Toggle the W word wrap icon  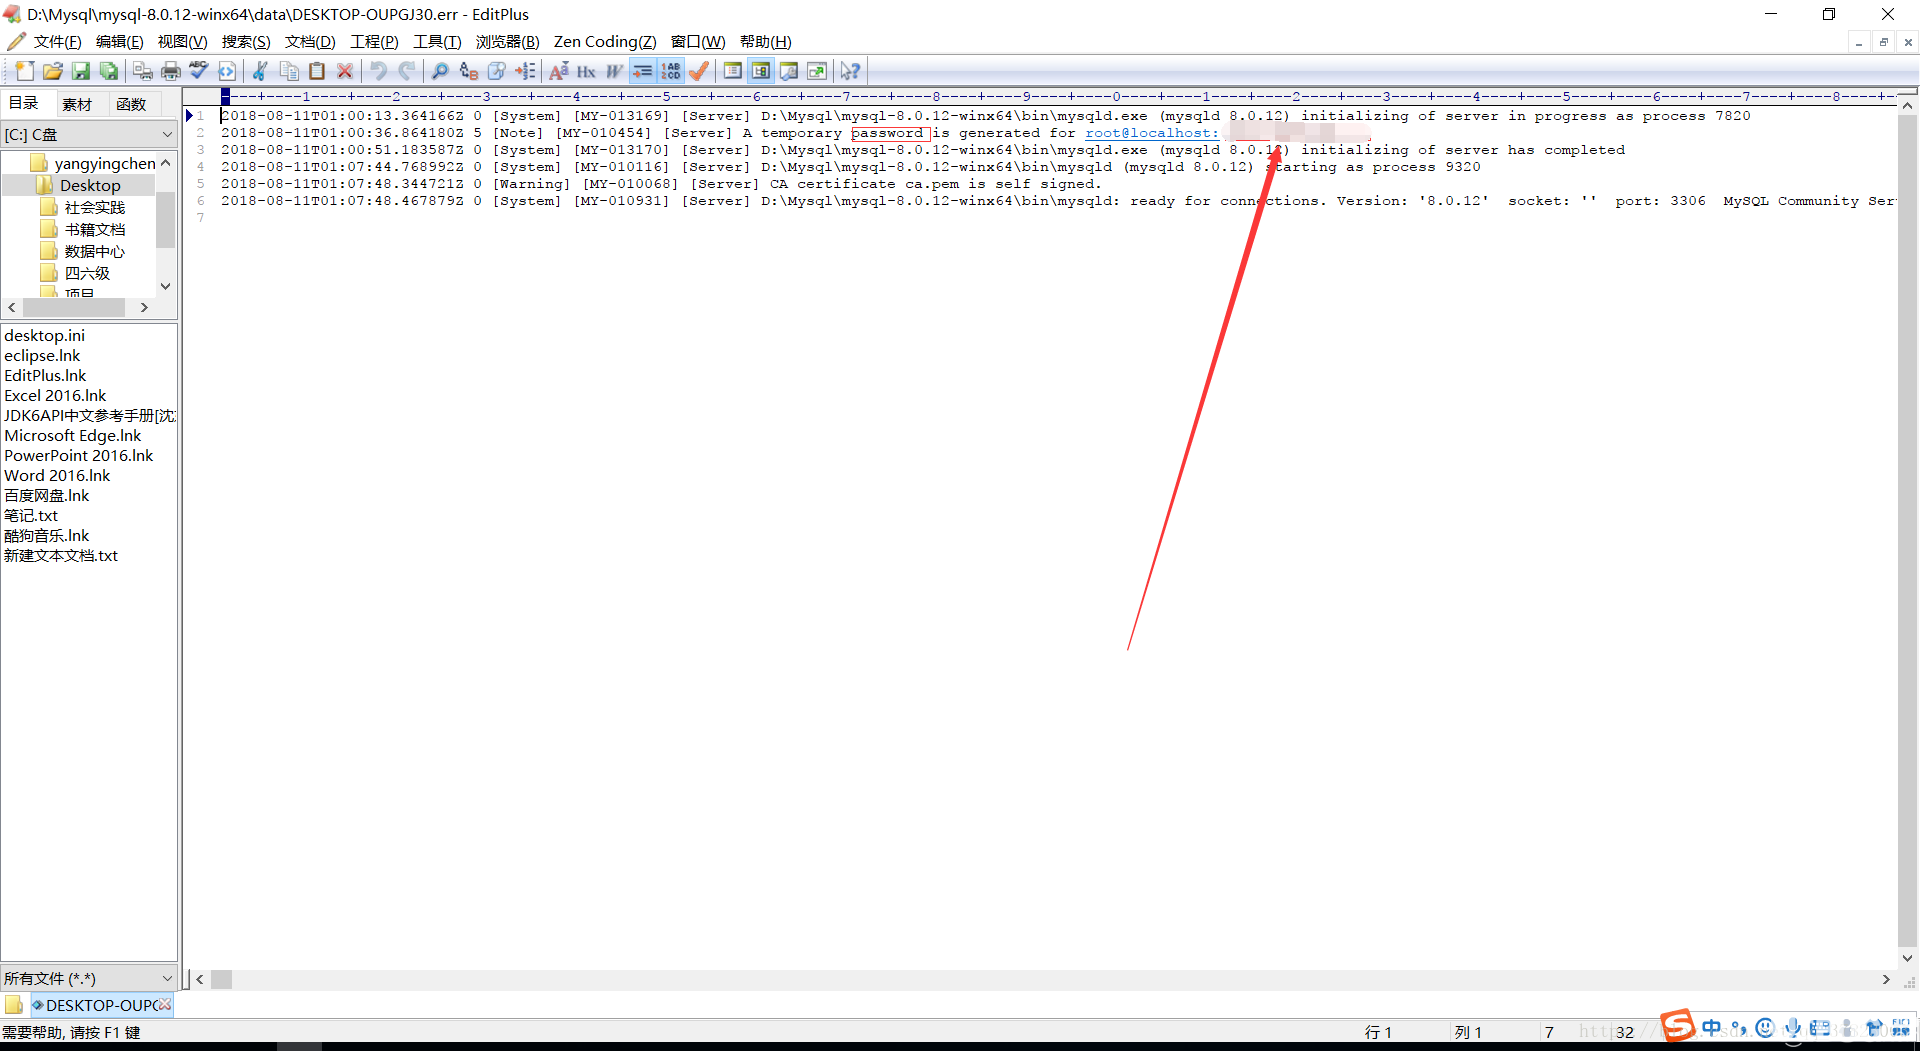click(614, 71)
